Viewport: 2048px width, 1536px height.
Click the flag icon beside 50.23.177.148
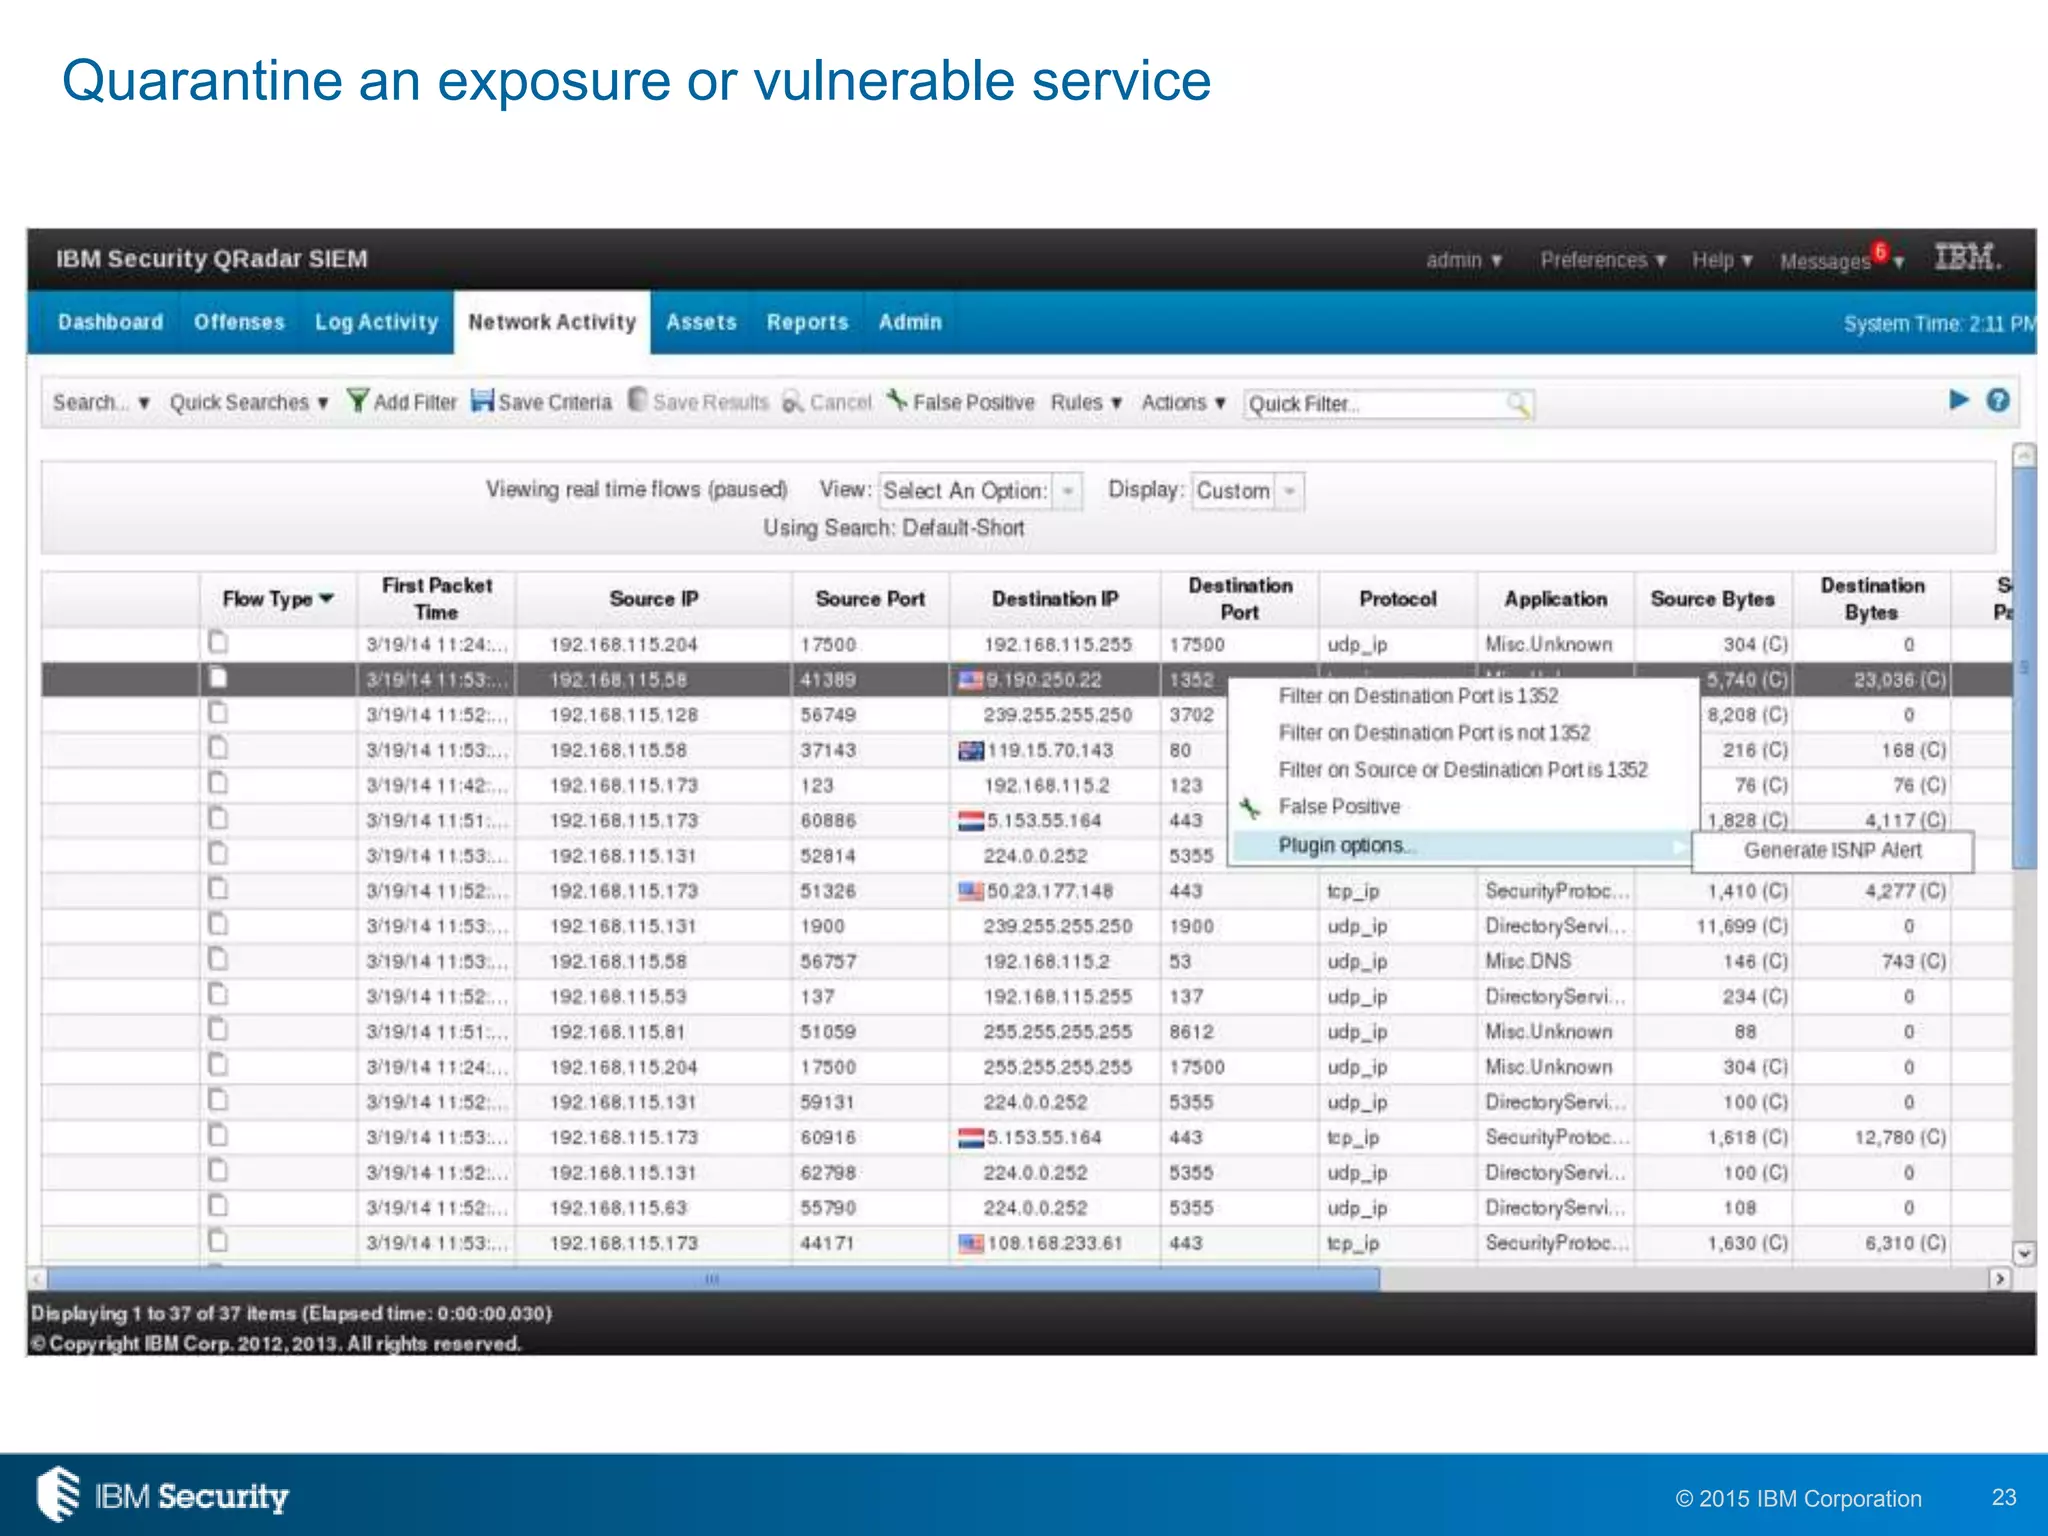(970, 891)
